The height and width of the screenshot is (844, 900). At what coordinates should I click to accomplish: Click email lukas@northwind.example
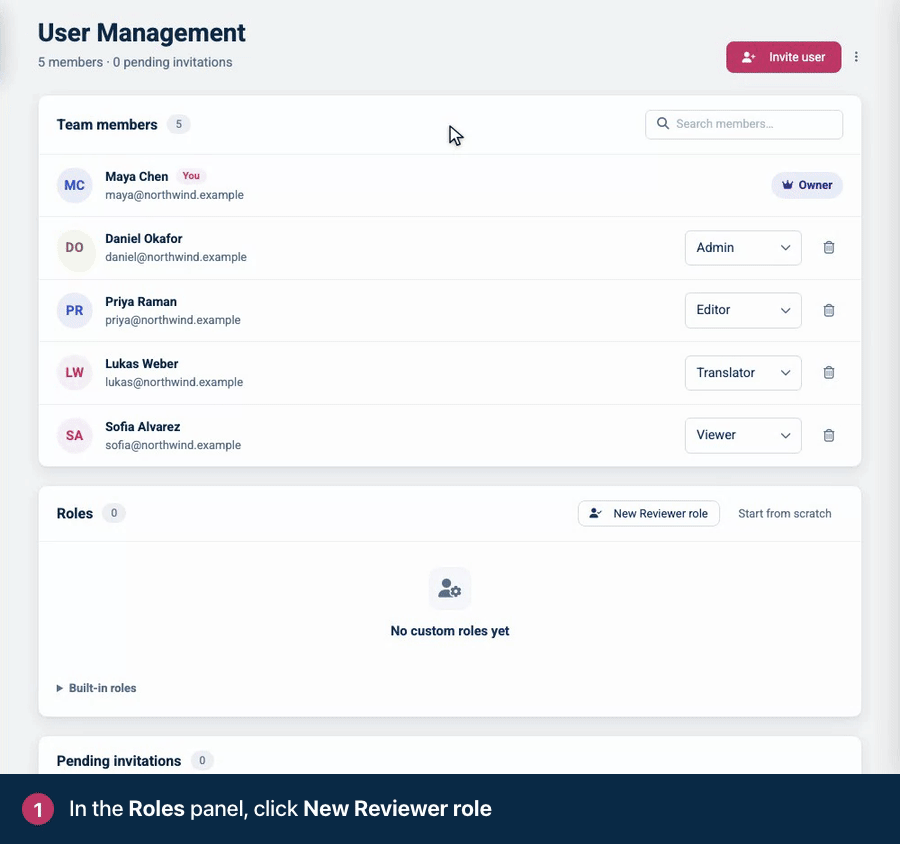pos(174,382)
